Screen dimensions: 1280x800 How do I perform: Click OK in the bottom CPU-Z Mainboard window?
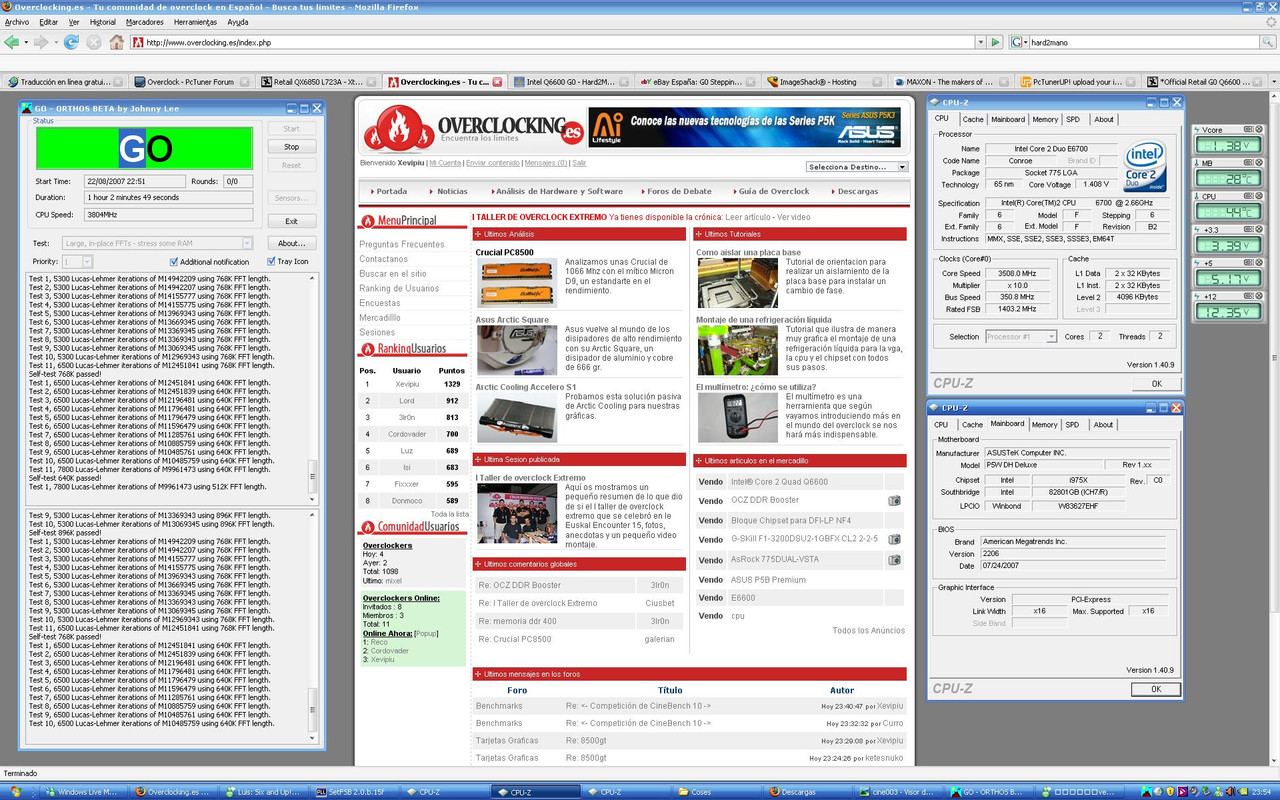pyautogui.click(x=1156, y=689)
